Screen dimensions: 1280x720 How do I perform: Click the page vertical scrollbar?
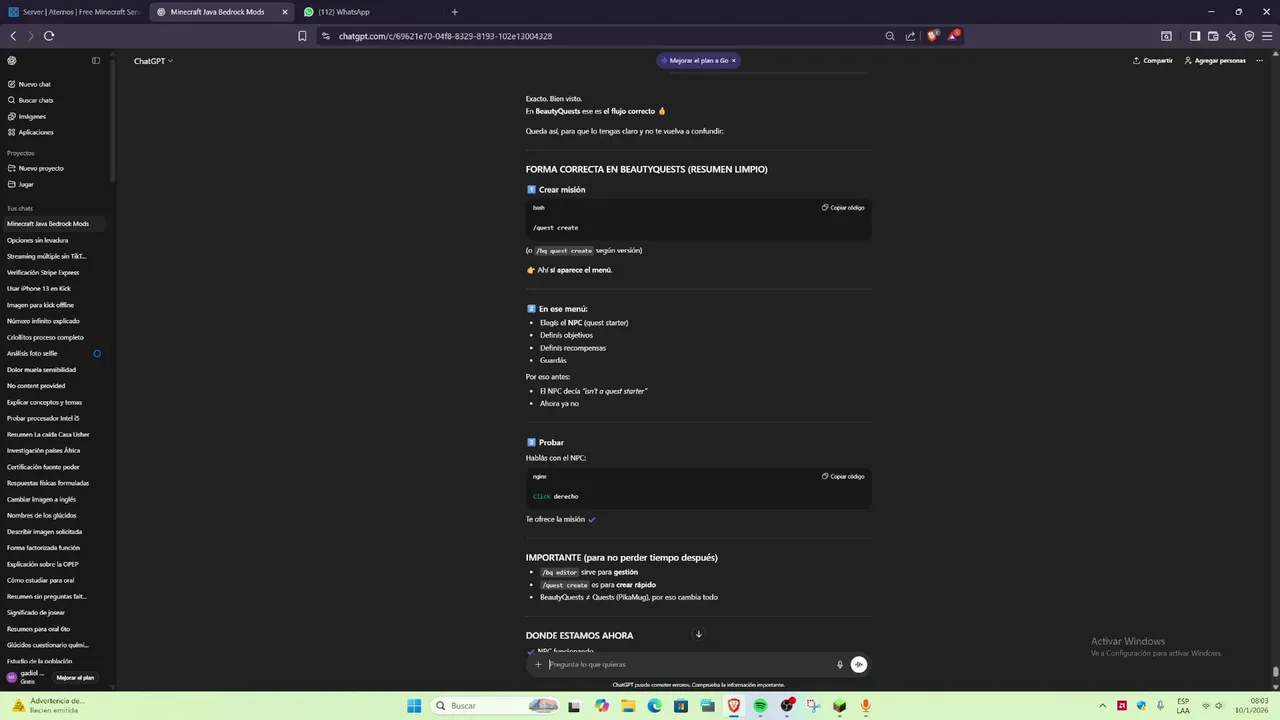[1275, 672]
